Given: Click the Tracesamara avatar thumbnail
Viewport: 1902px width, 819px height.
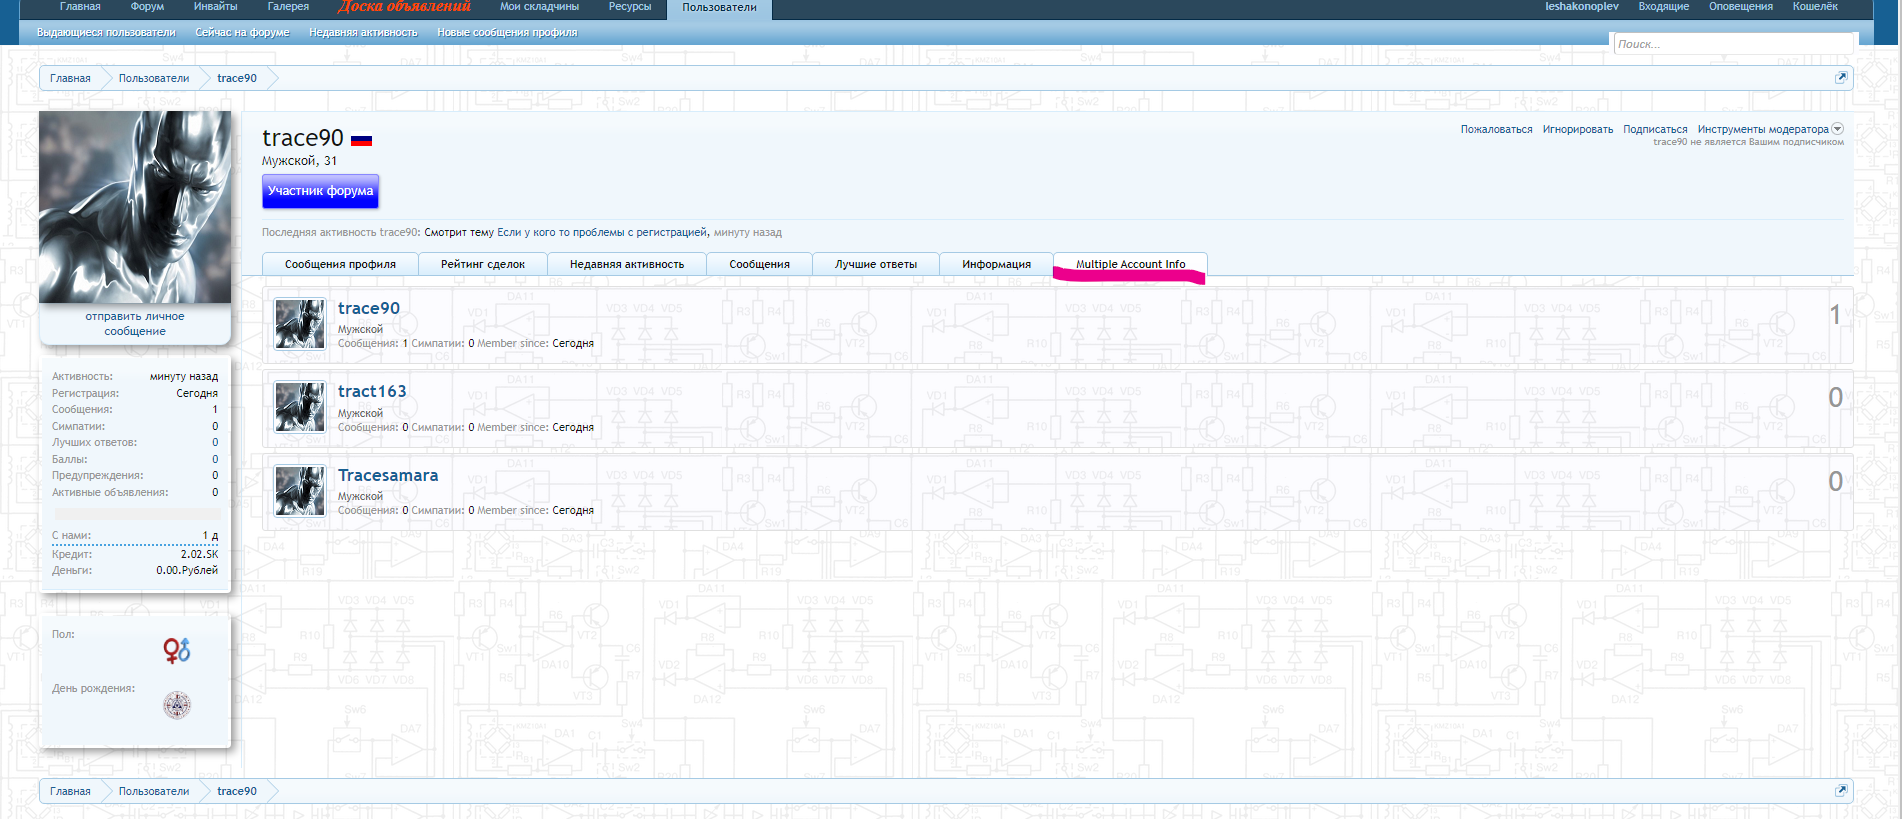Looking at the screenshot, I should pyautogui.click(x=300, y=491).
